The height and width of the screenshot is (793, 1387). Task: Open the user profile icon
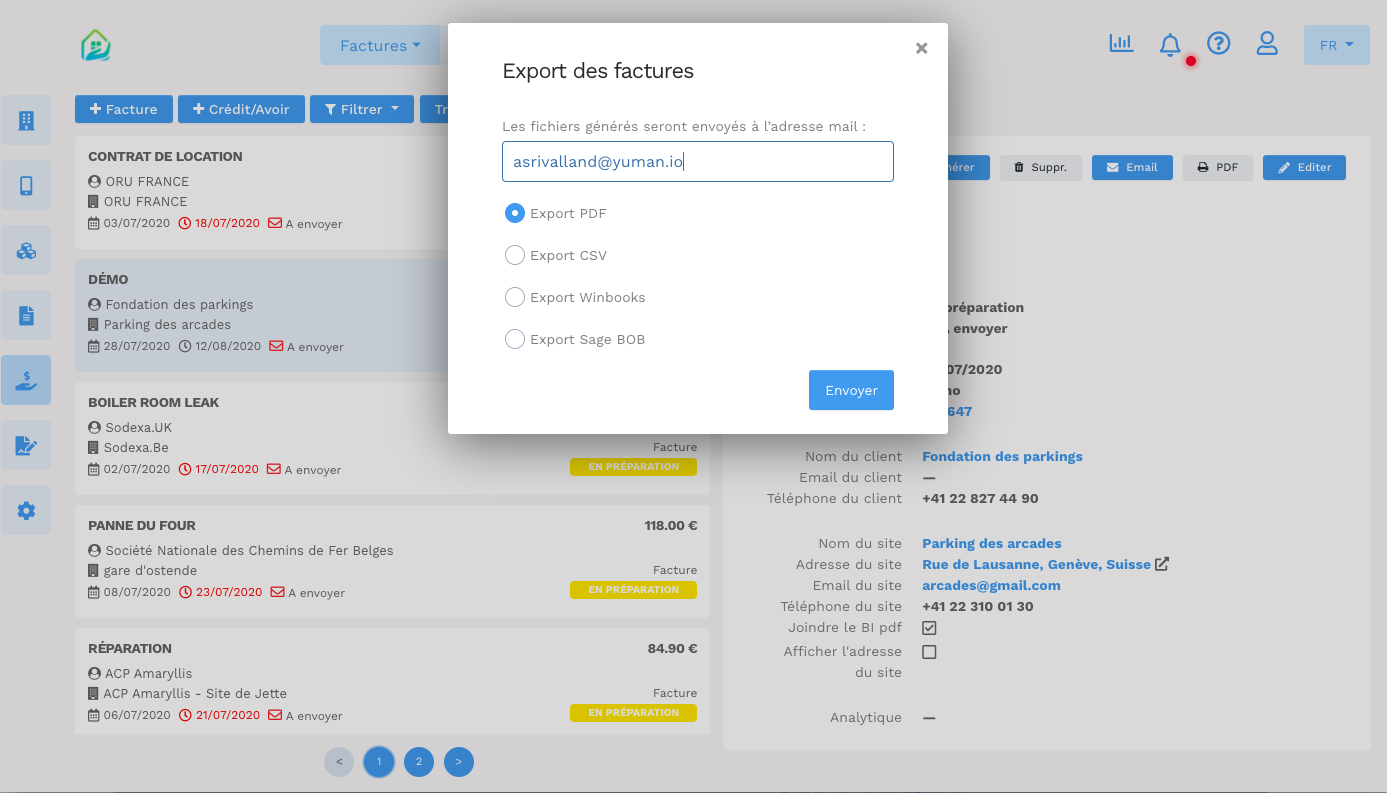pyautogui.click(x=1267, y=43)
